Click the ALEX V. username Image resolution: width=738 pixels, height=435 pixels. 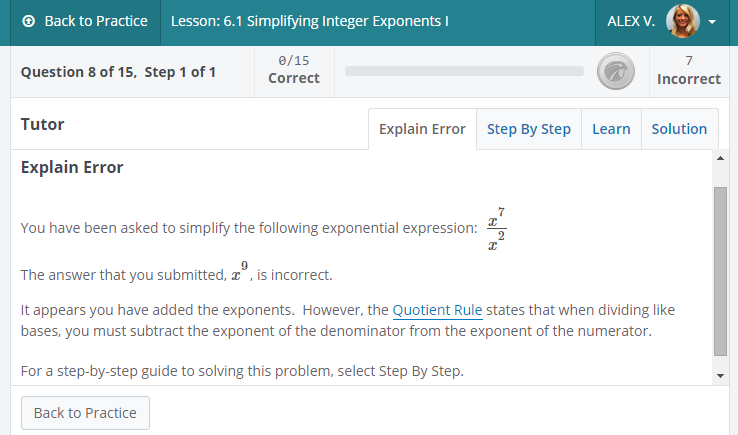pyautogui.click(x=631, y=21)
